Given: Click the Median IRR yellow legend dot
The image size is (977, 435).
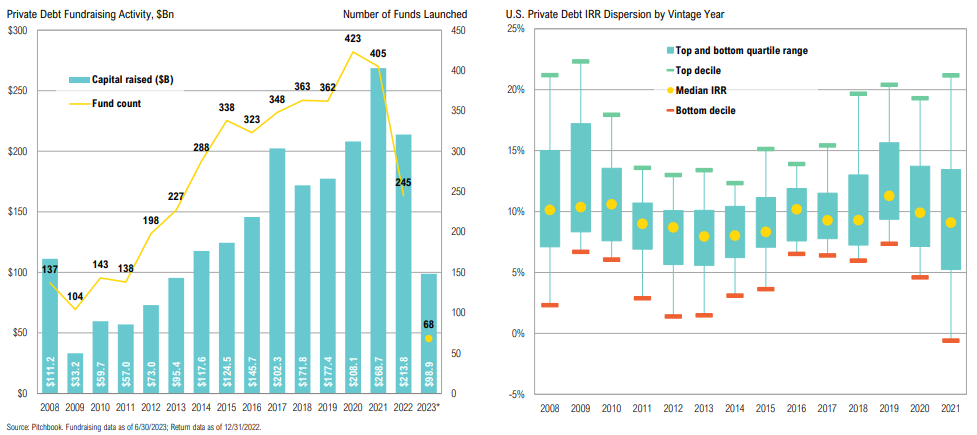Looking at the screenshot, I should [x=671, y=90].
